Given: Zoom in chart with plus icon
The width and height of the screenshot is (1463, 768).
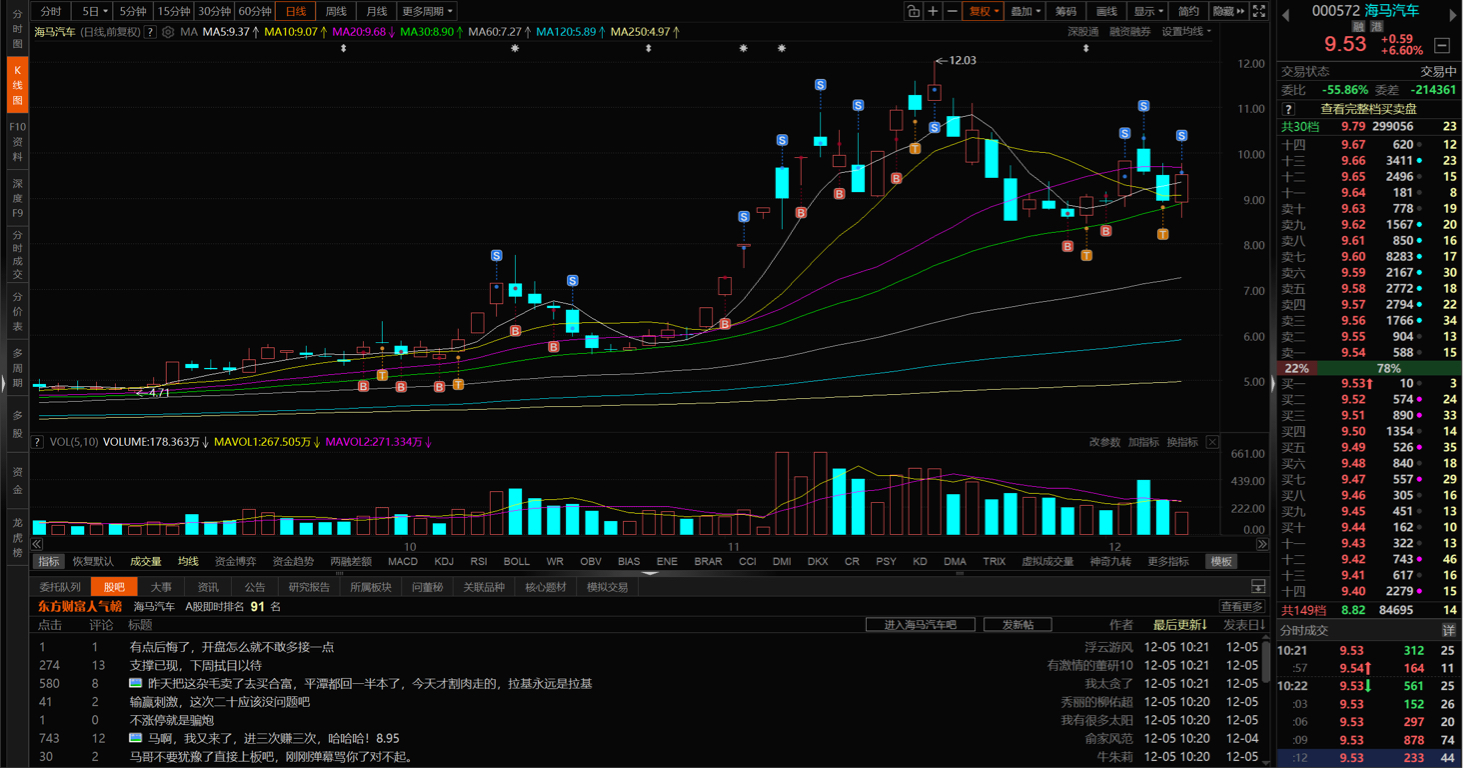Looking at the screenshot, I should pyautogui.click(x=933, y=11).
